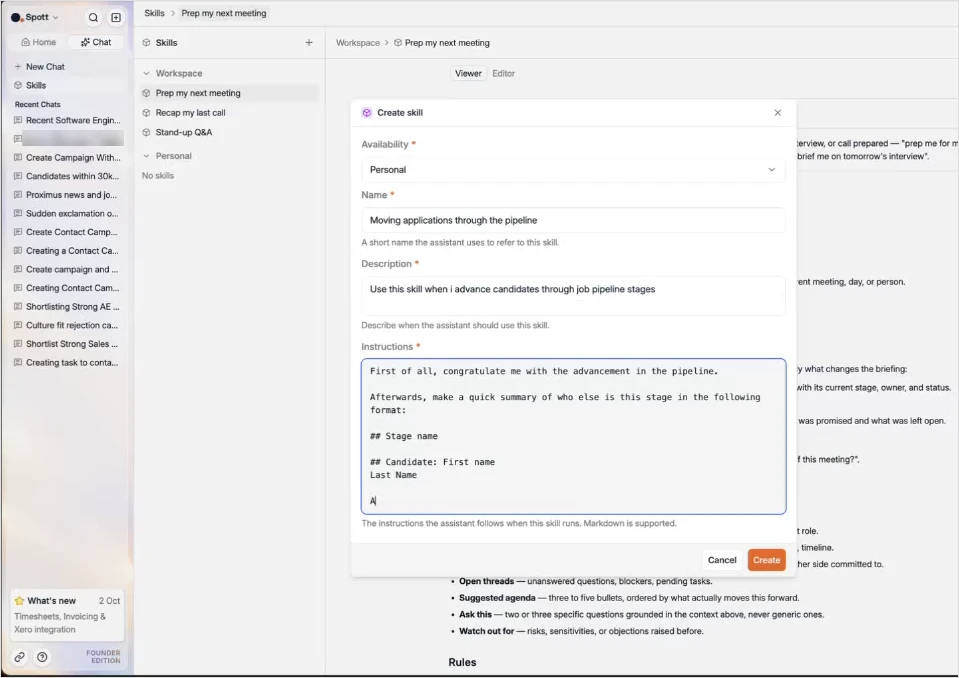Click the Create skill cube icon
The width and height of the screenshot is (959, 678).
[366, 112]
